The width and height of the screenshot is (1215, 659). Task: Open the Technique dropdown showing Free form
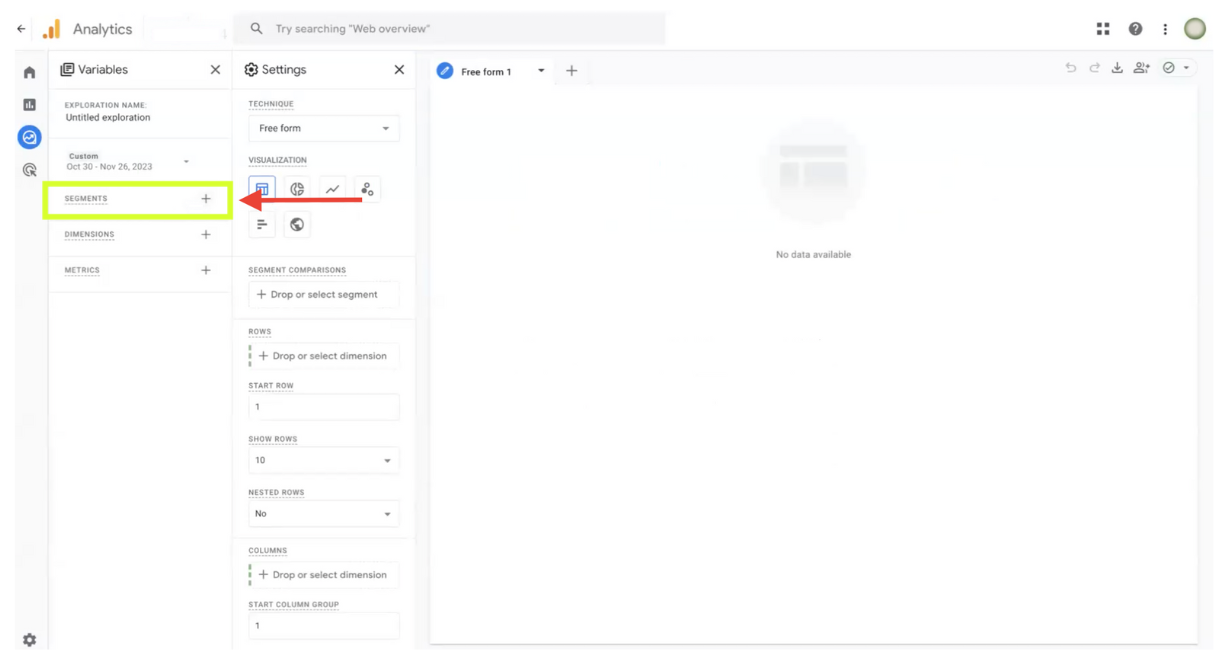click(x=323, y=128)
